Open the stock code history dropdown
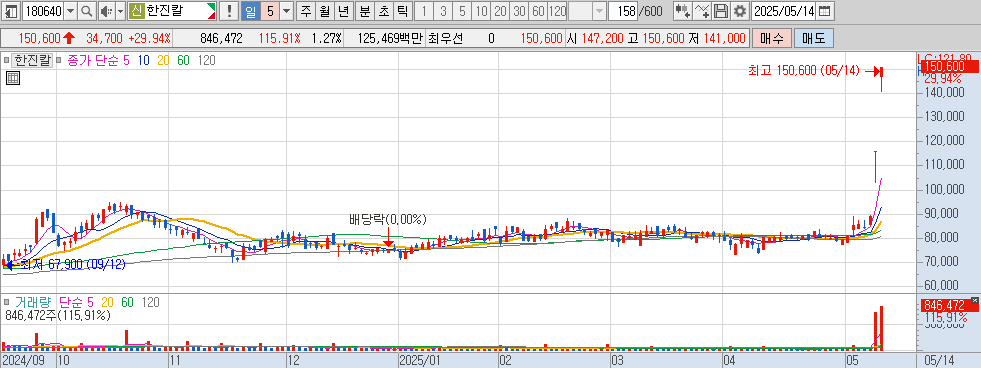 71,11
